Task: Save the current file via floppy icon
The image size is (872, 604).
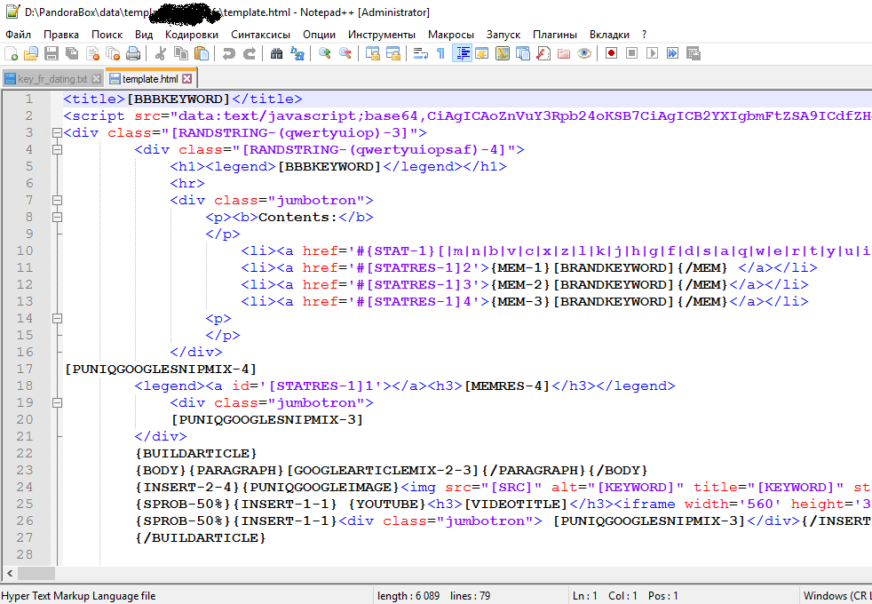Action: [x=52, y=53]
